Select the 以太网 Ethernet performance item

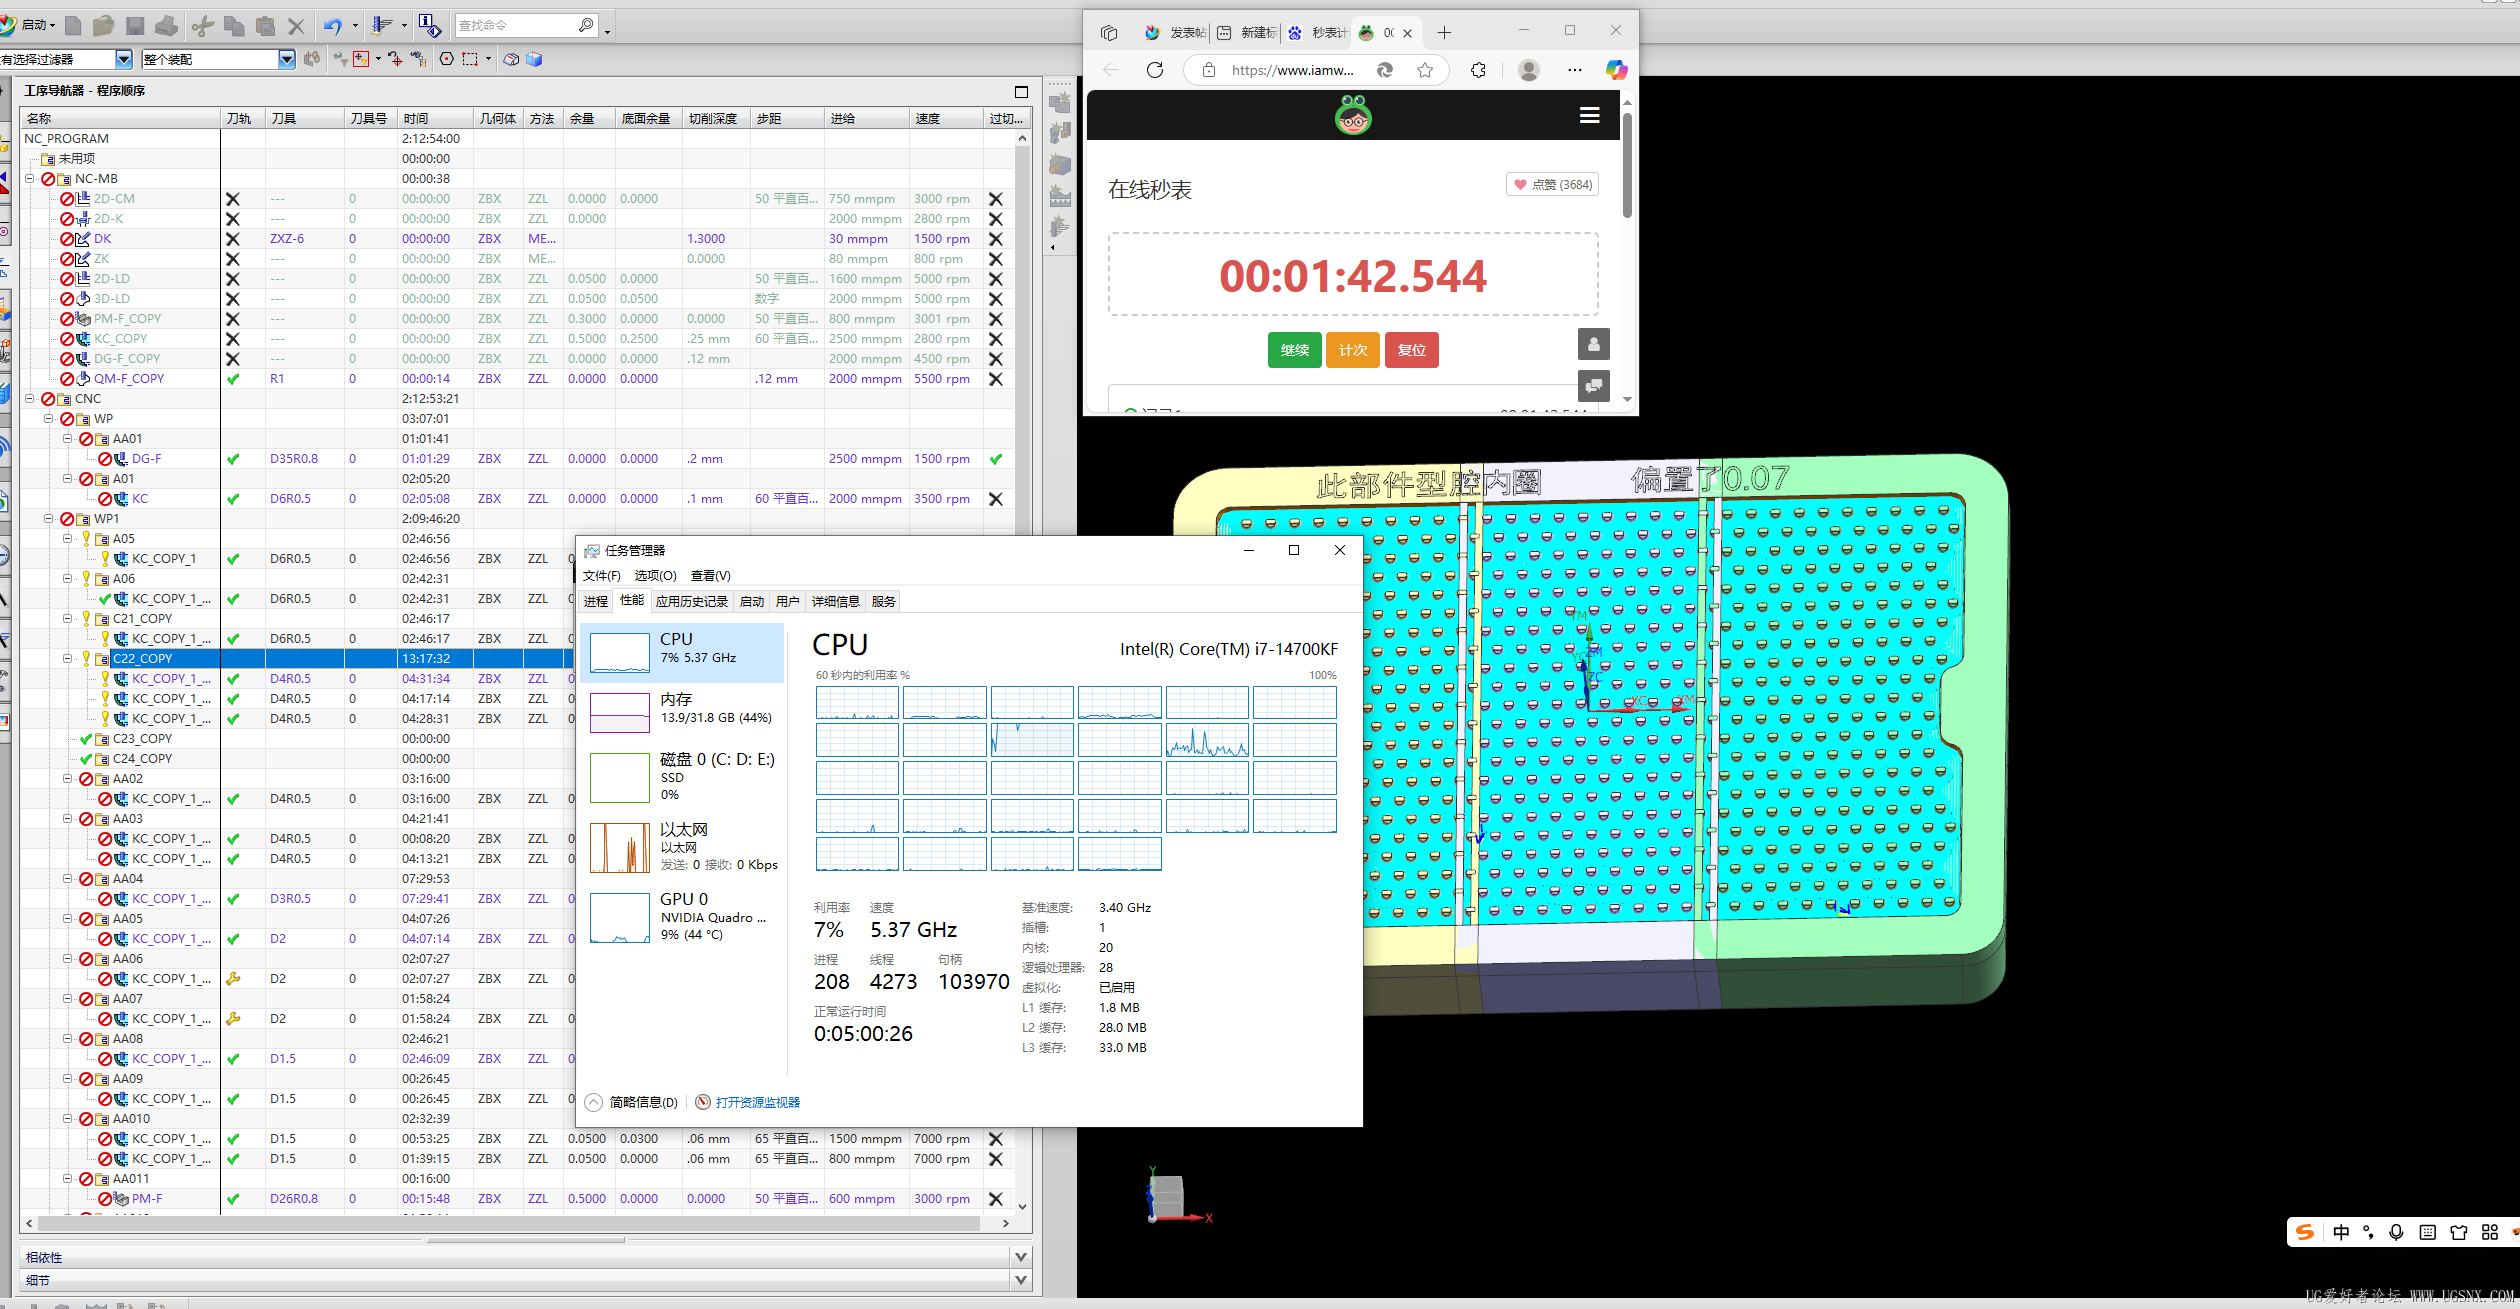click(x=683, y=846)
